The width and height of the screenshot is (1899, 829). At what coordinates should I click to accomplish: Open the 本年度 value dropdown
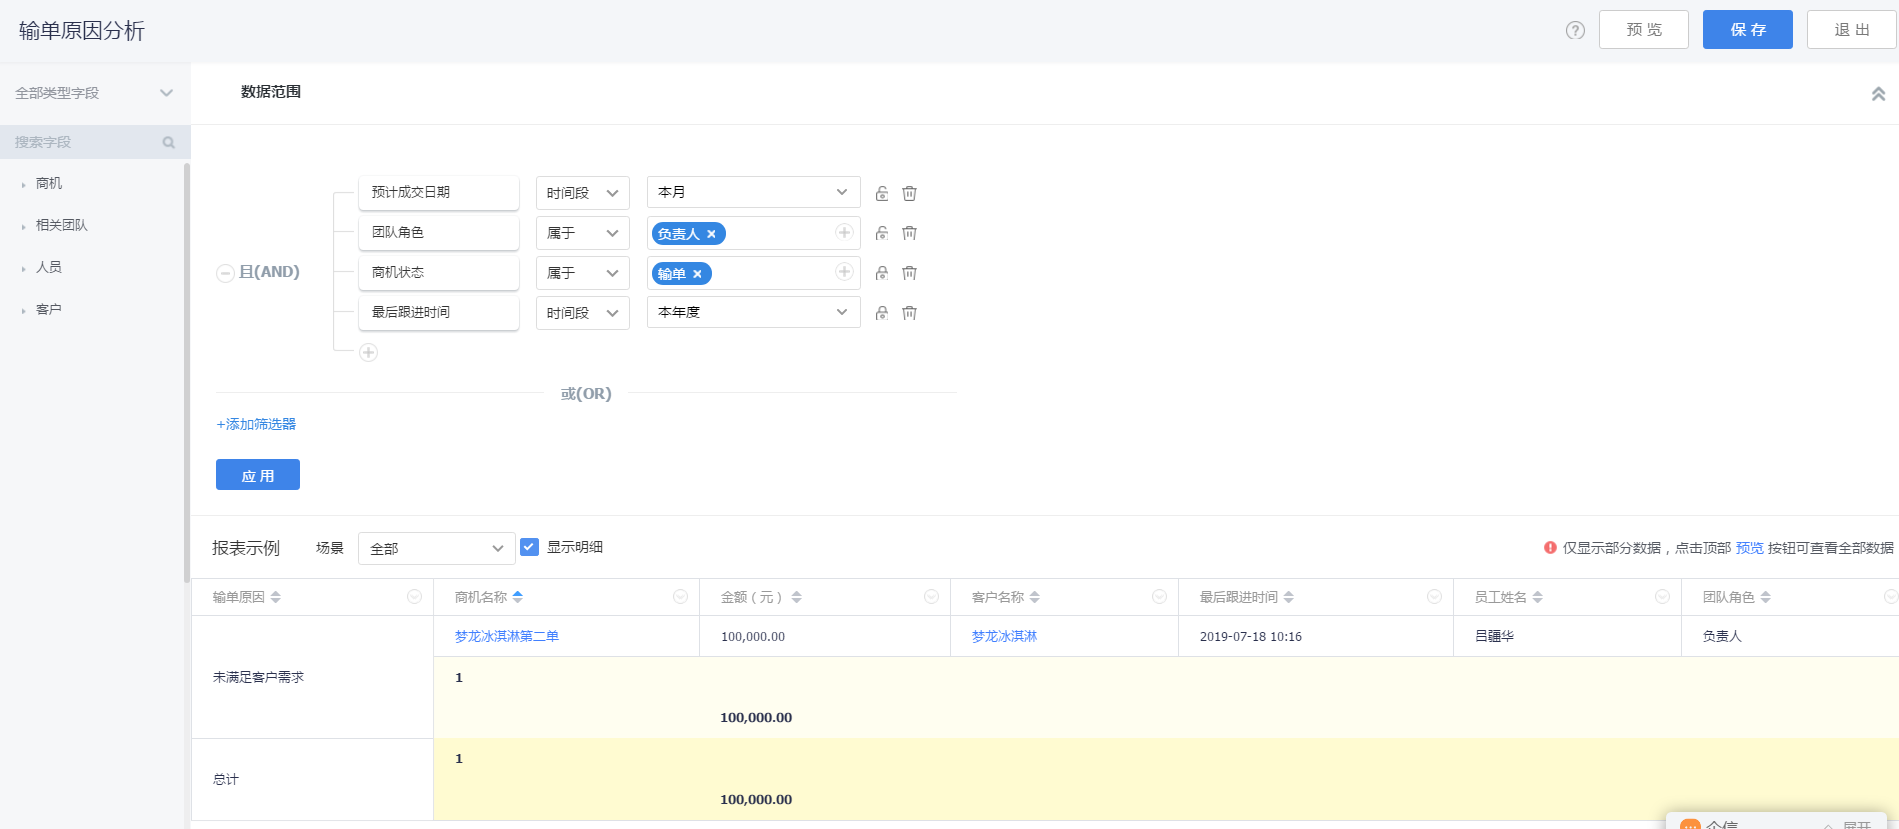754,312
